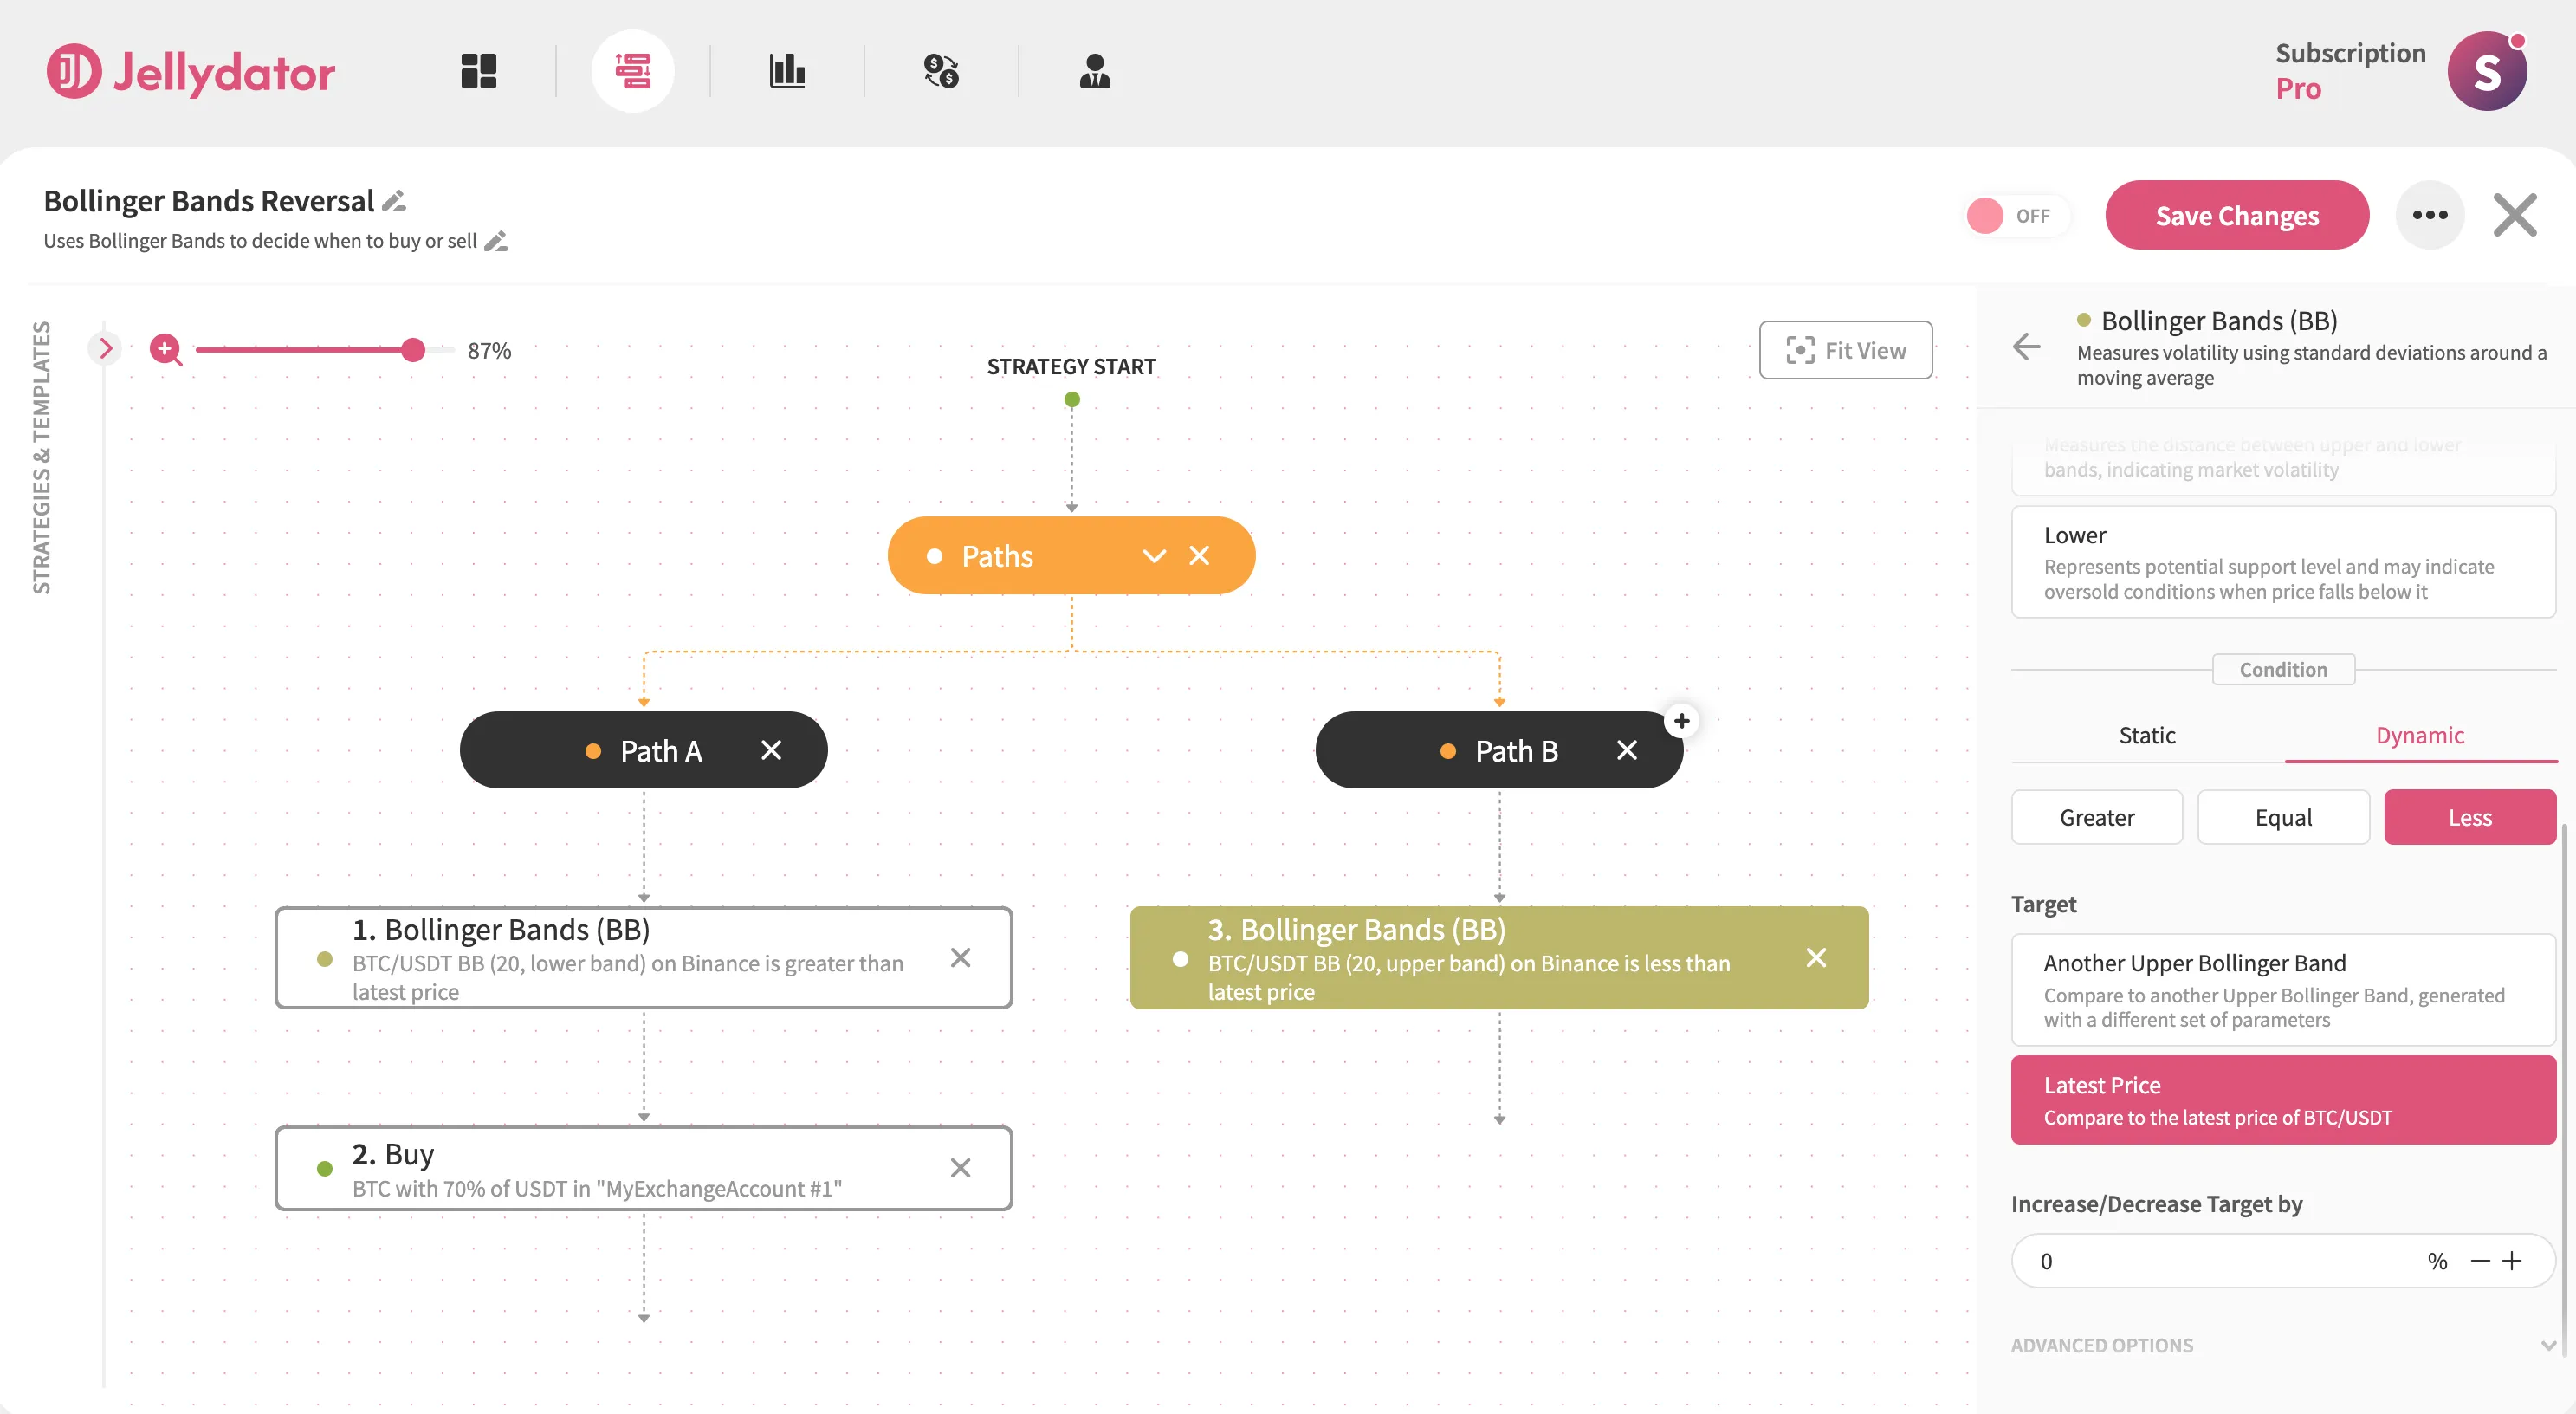Remove block 1 Bollinger Bands with X
Viewport: 2576px width, 1414px height.
click(960, 958)
